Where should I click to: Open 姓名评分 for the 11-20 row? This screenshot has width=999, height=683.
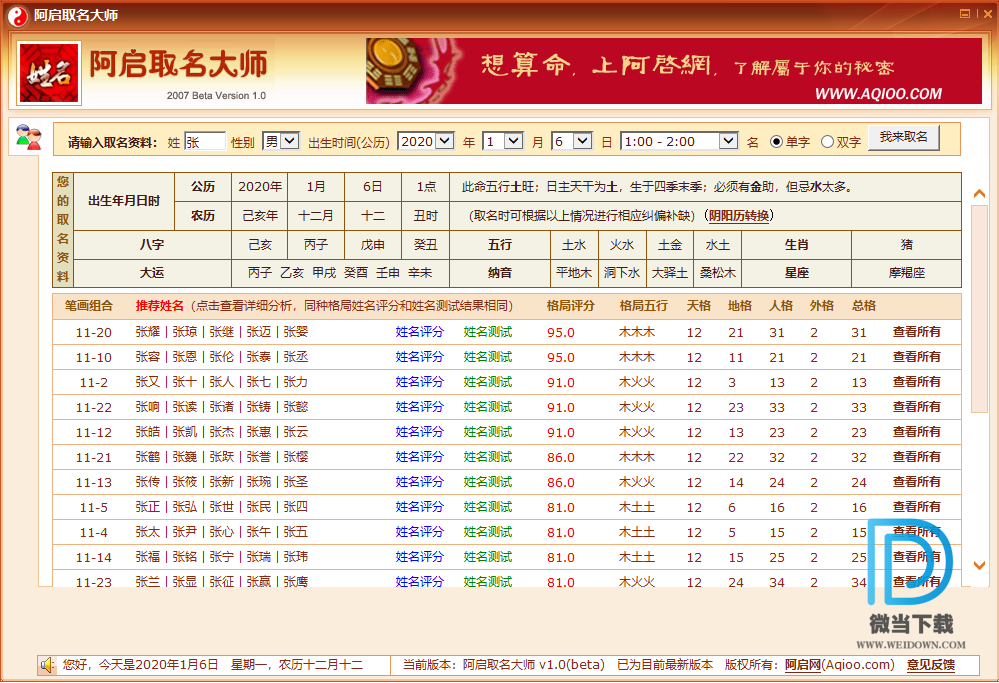[x=419, y=332]
